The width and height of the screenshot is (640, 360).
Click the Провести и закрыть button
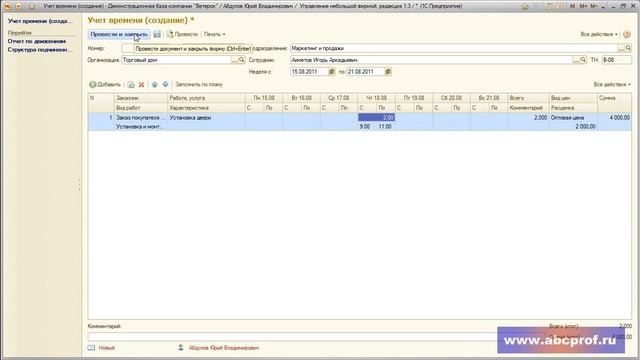[x=119, y=34]
